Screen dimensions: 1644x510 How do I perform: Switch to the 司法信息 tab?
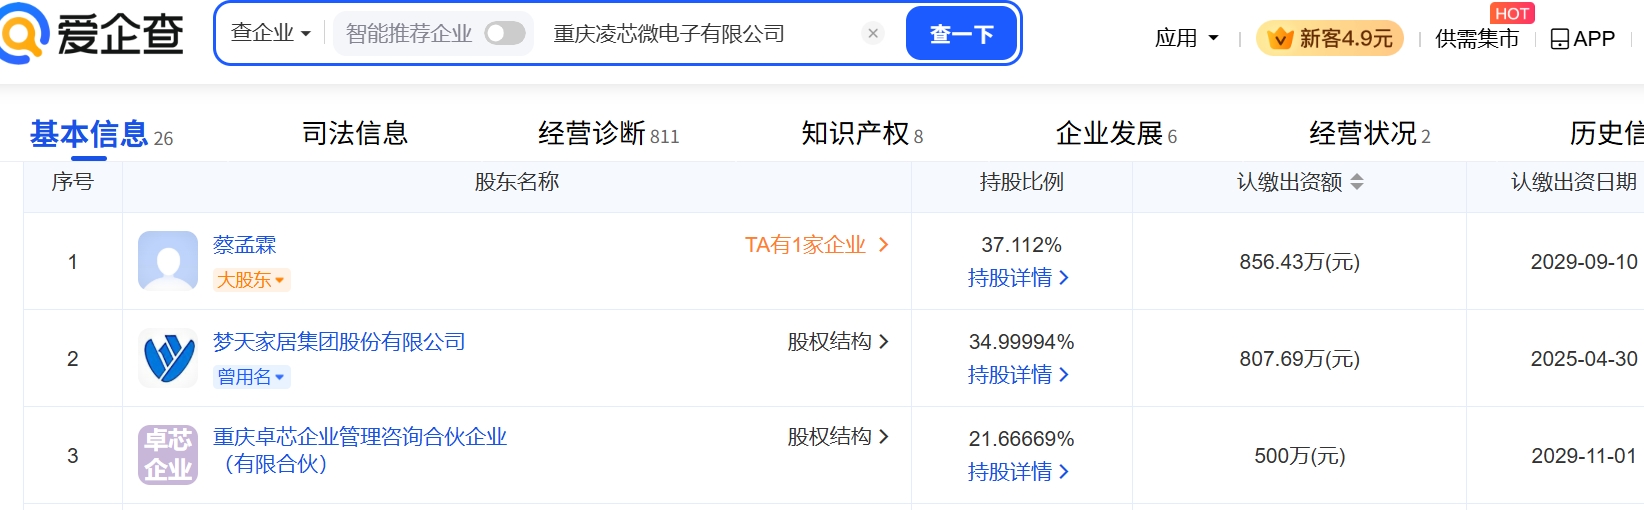[355, 133]
